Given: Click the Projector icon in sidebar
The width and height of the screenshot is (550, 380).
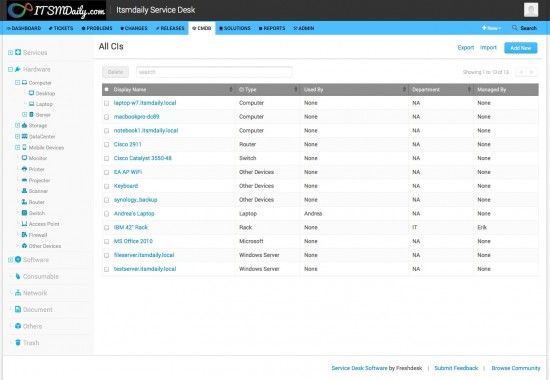Looking at the screenshot, I should coord(25,180).
